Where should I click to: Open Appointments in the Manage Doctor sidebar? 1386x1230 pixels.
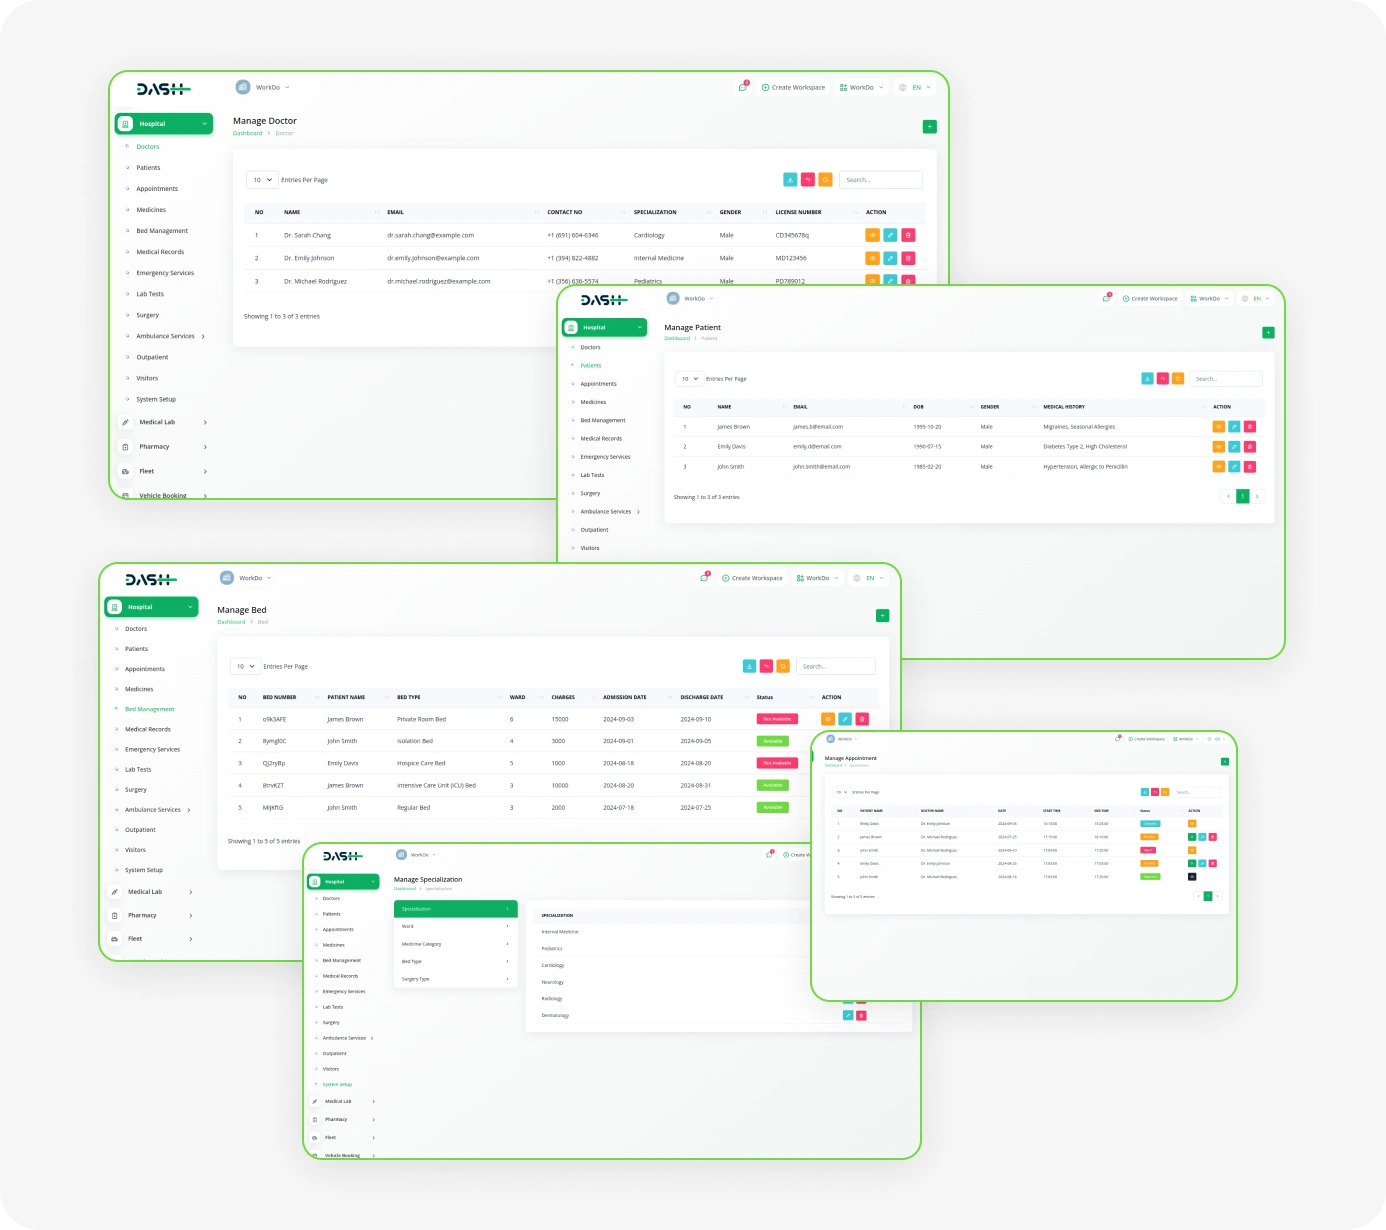pos(157,189)
